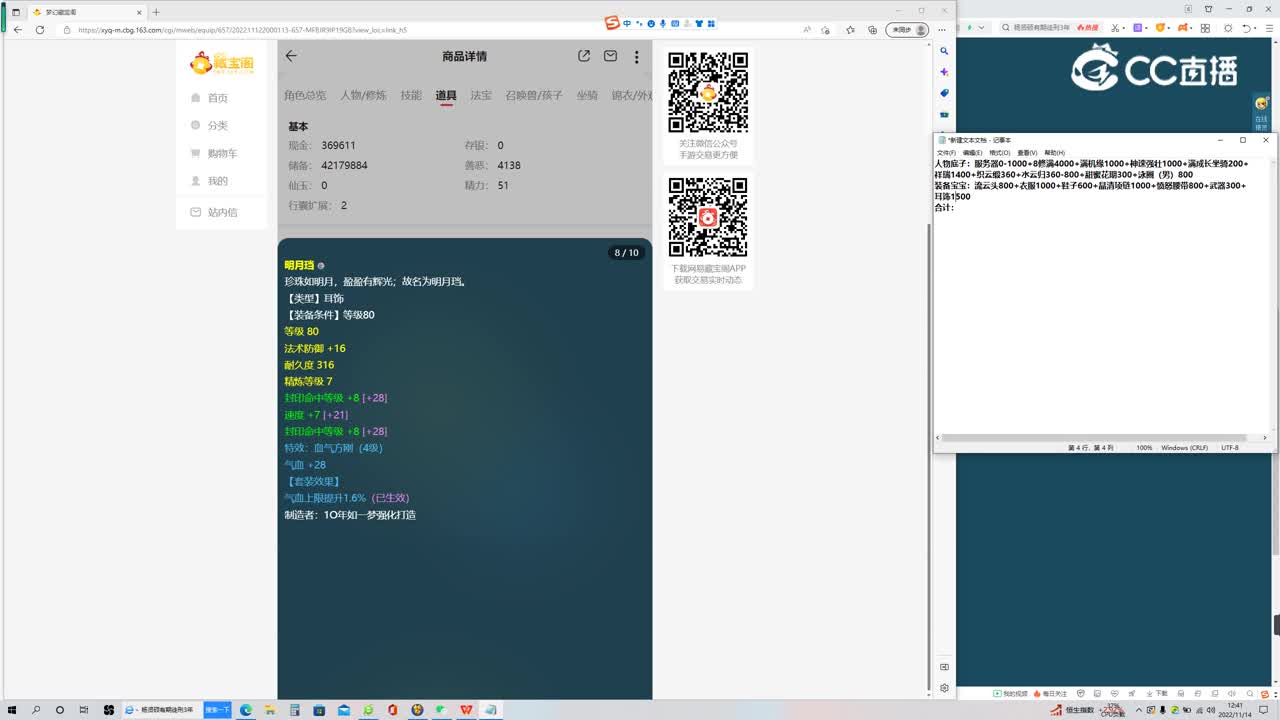Click the external share icon in 商品详情 header
1280x720 pixels.
[x=583, y=56]
